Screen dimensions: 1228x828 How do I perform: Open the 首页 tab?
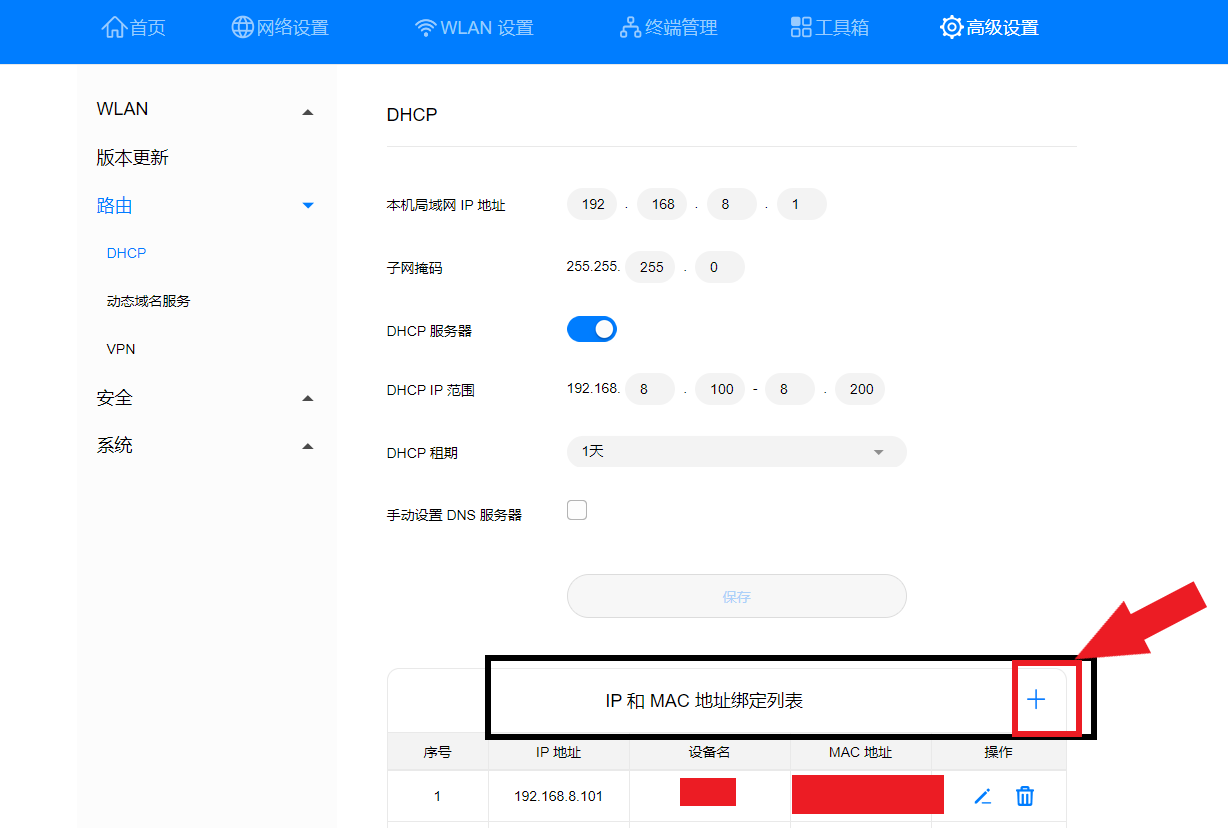[134, 28]
